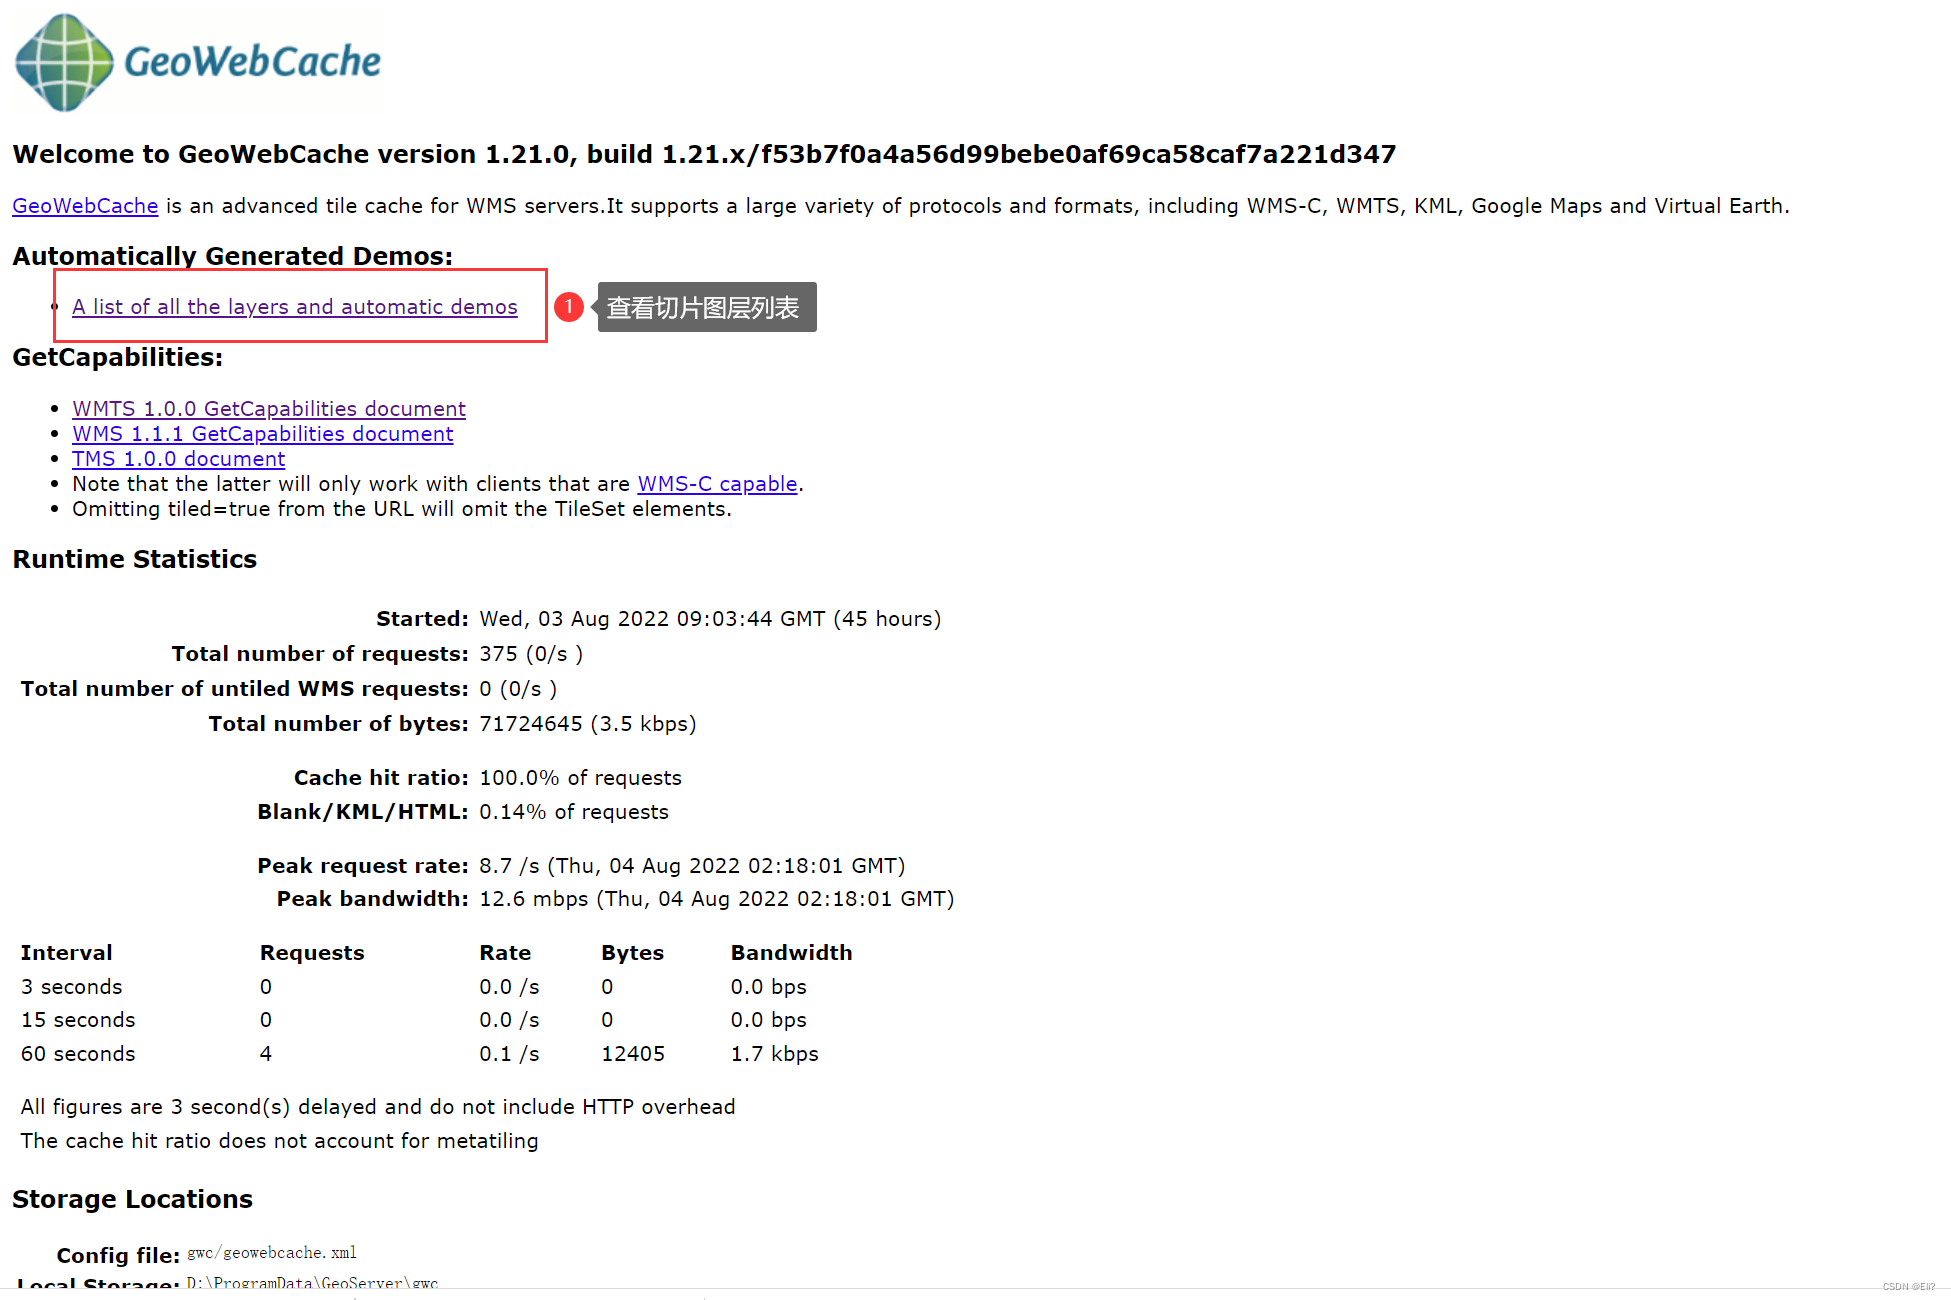Click the Interval column header

pos(67,953)
